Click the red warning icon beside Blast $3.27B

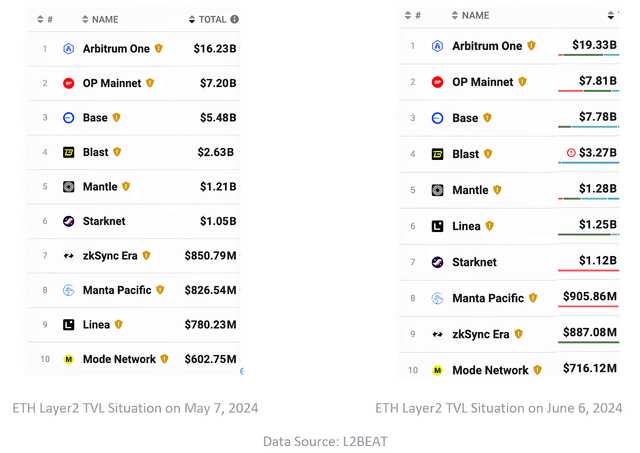pyautogui.click(x=571, y=153)
